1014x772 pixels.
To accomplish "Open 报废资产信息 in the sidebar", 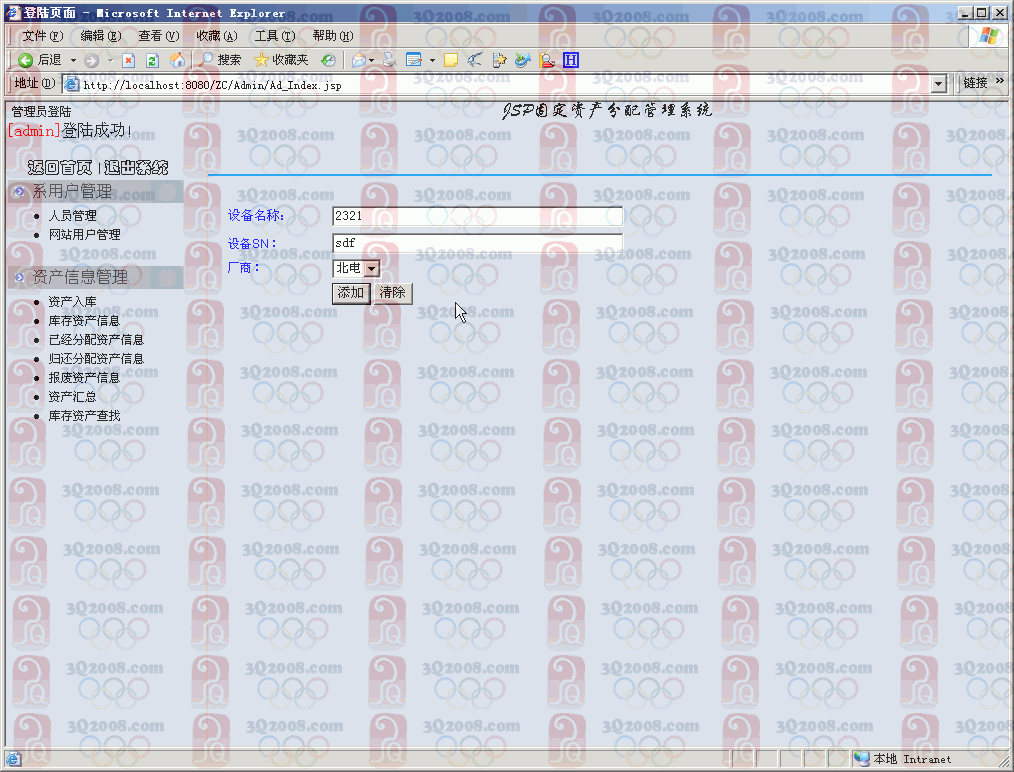I will tap(84, 378).
